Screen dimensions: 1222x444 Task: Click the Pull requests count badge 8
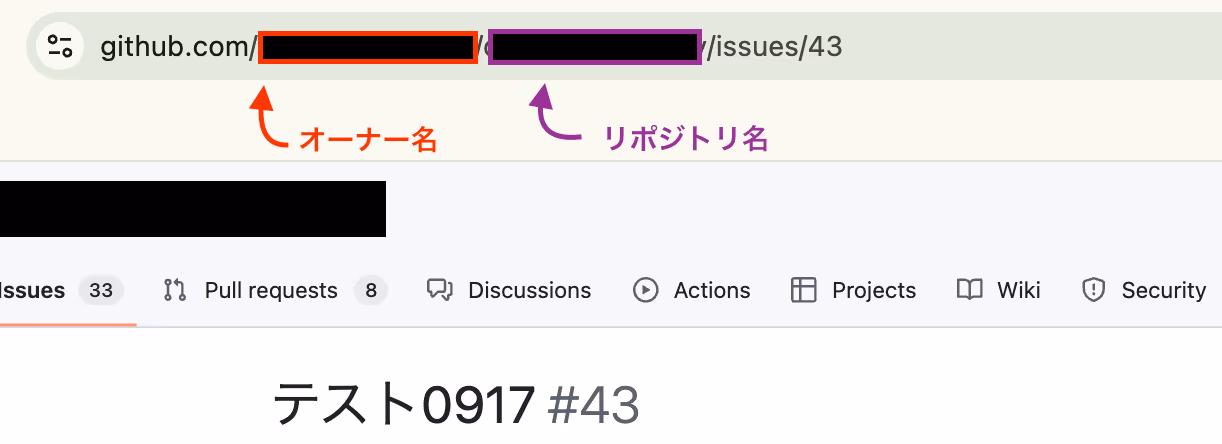coord(371,291)
